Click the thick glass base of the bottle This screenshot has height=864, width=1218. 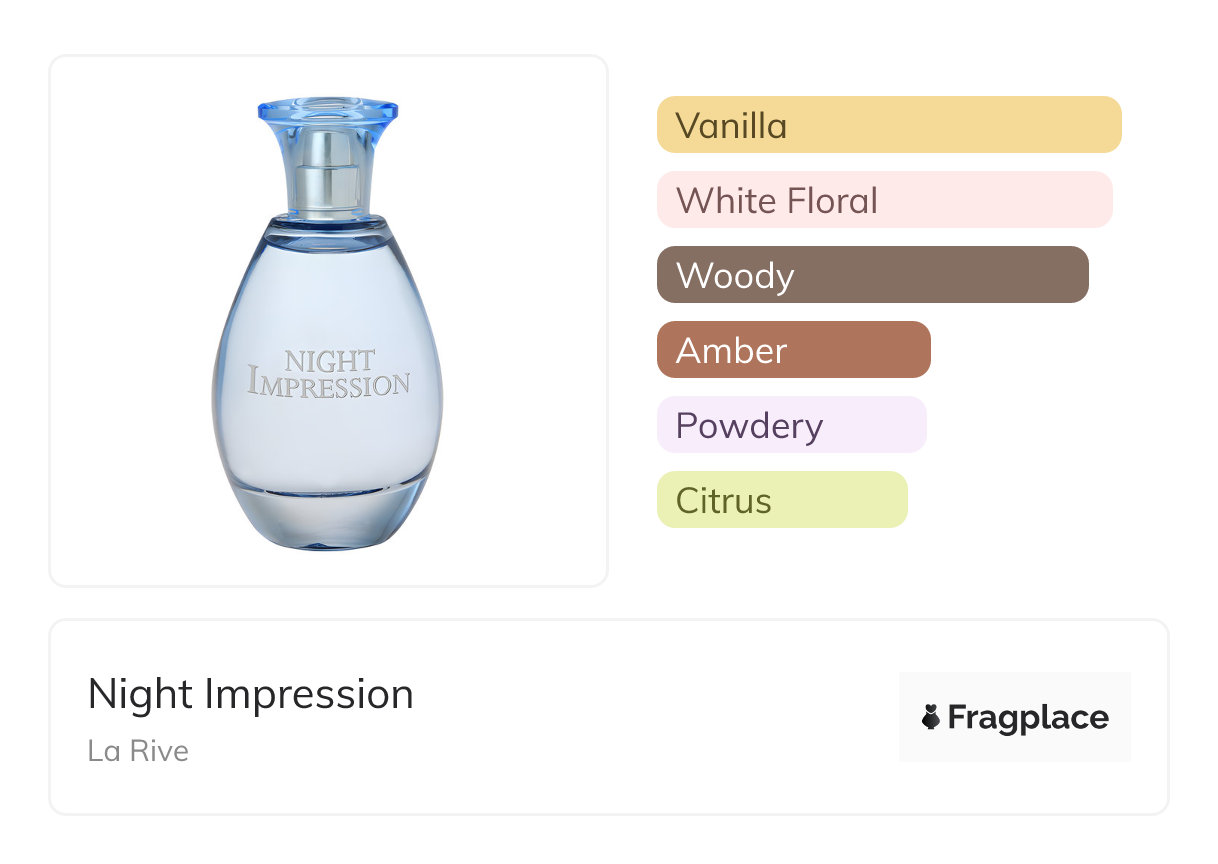click(x=327, y=515)
